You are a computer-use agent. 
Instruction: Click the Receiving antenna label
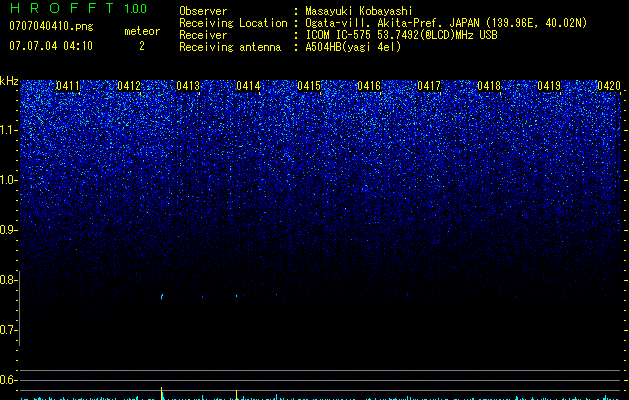coord(230,47)
